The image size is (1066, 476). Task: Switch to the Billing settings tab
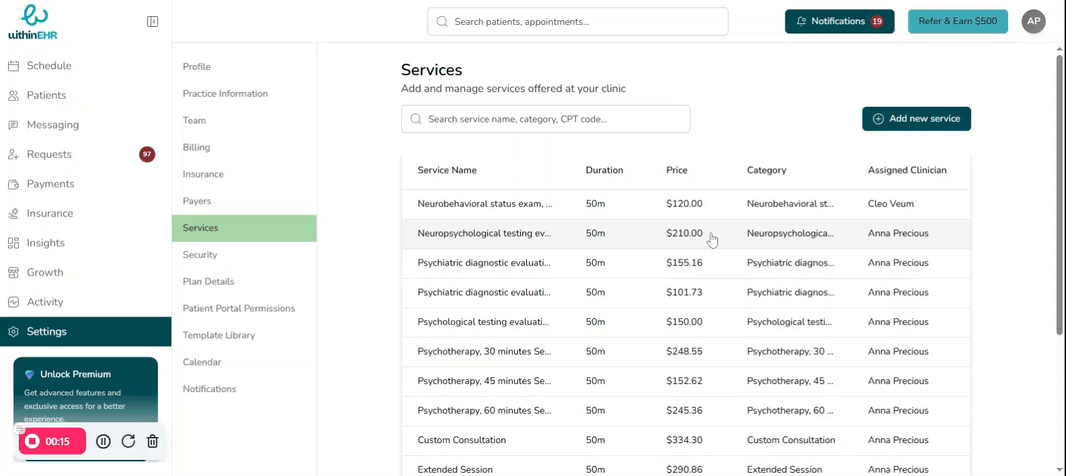(196, 147)
